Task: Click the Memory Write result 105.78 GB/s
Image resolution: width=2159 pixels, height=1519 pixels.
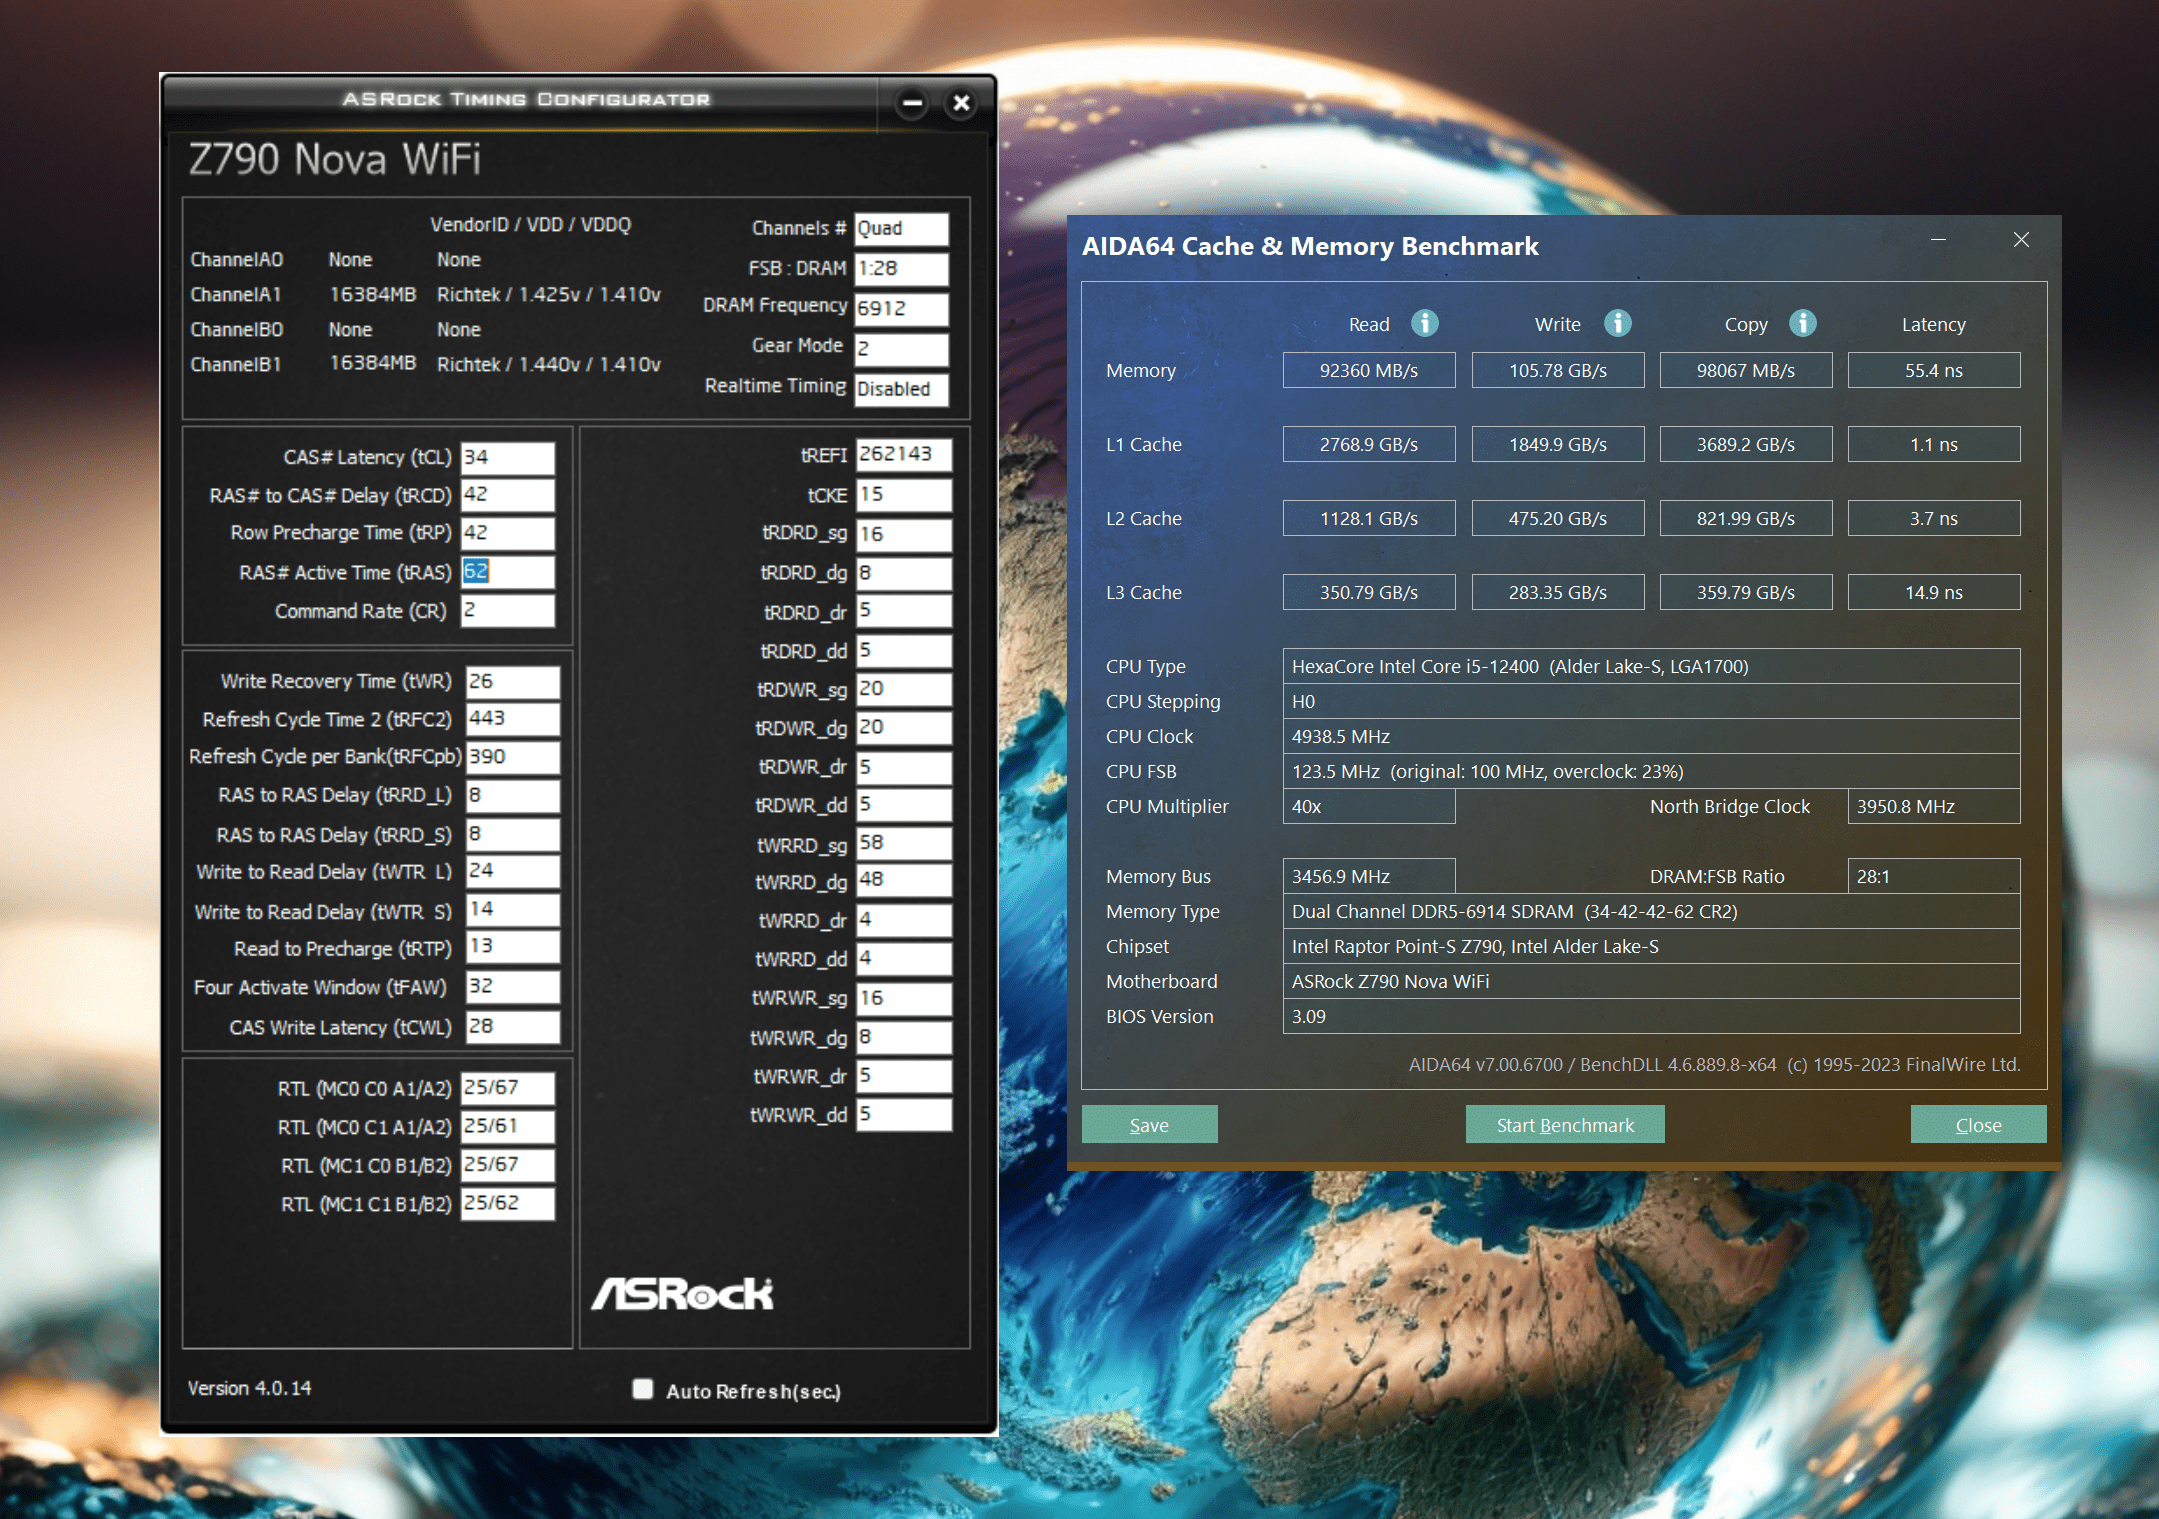Action: pyautogui.click(x=1557, y=370)
